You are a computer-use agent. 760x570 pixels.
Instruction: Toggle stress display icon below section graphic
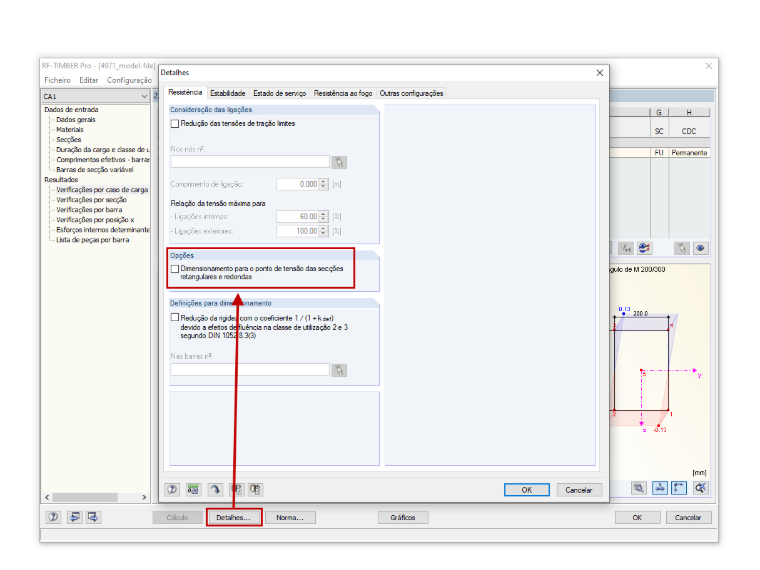pos(659,488)
